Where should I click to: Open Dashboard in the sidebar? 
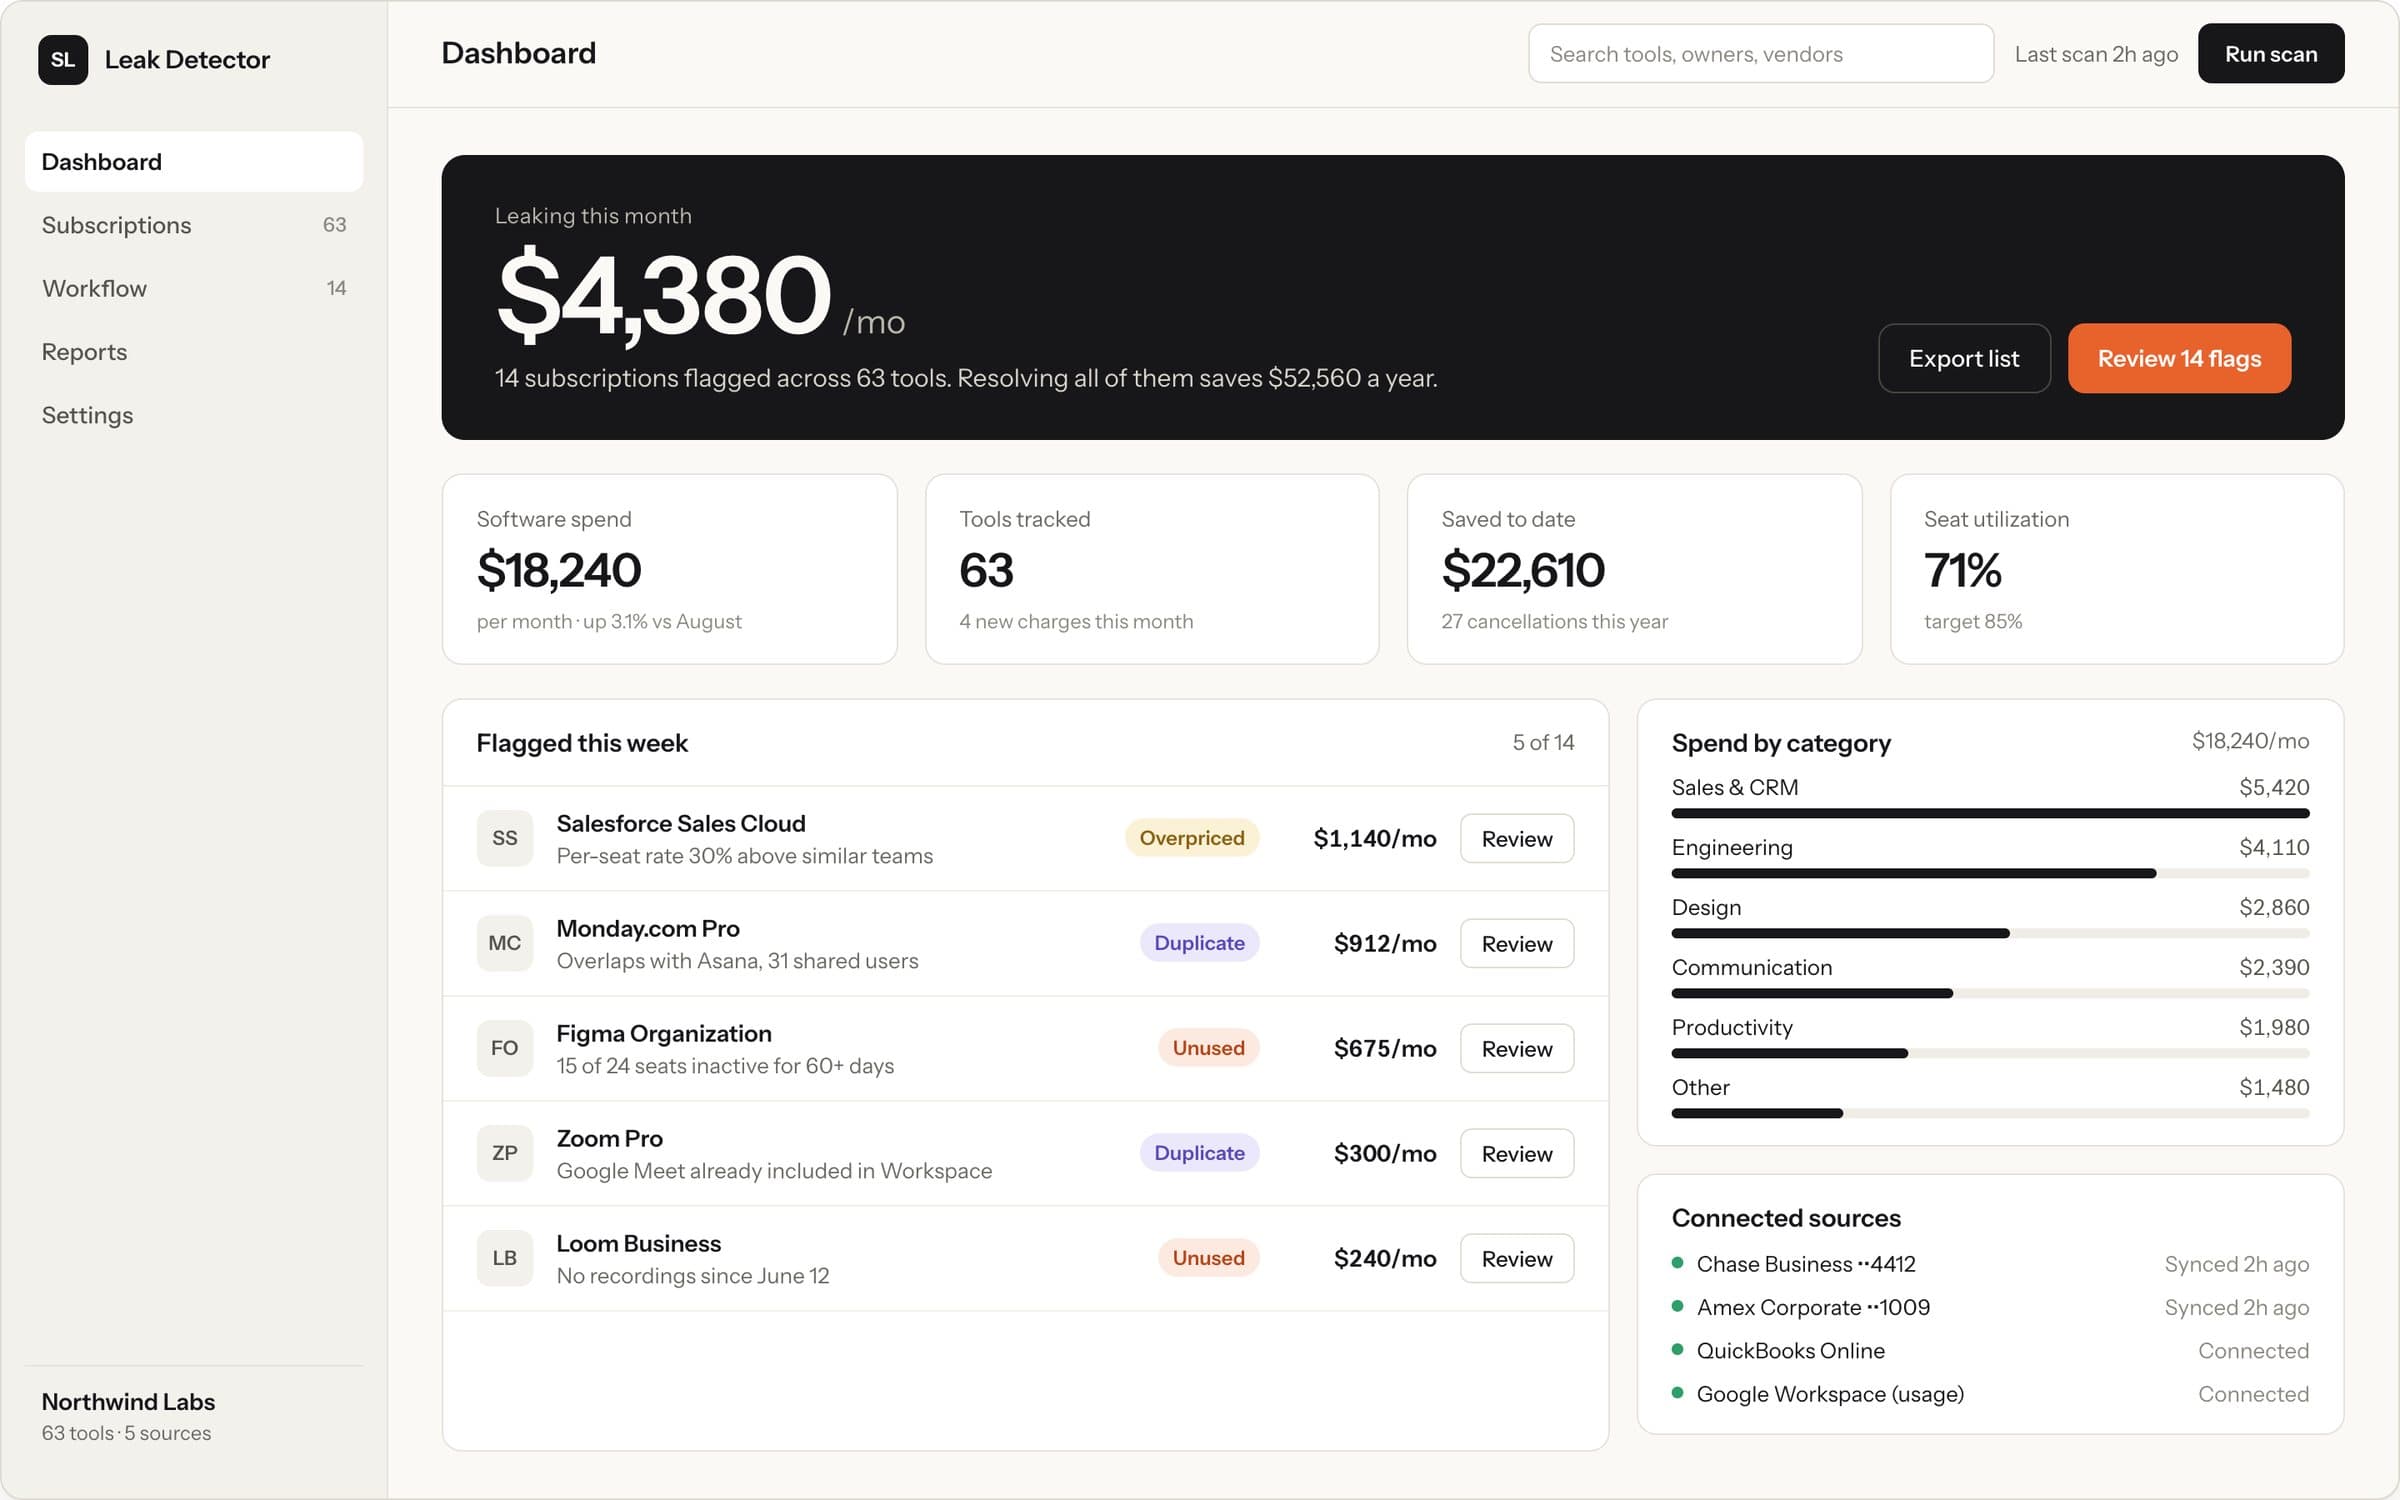click(x=194, y=162)
